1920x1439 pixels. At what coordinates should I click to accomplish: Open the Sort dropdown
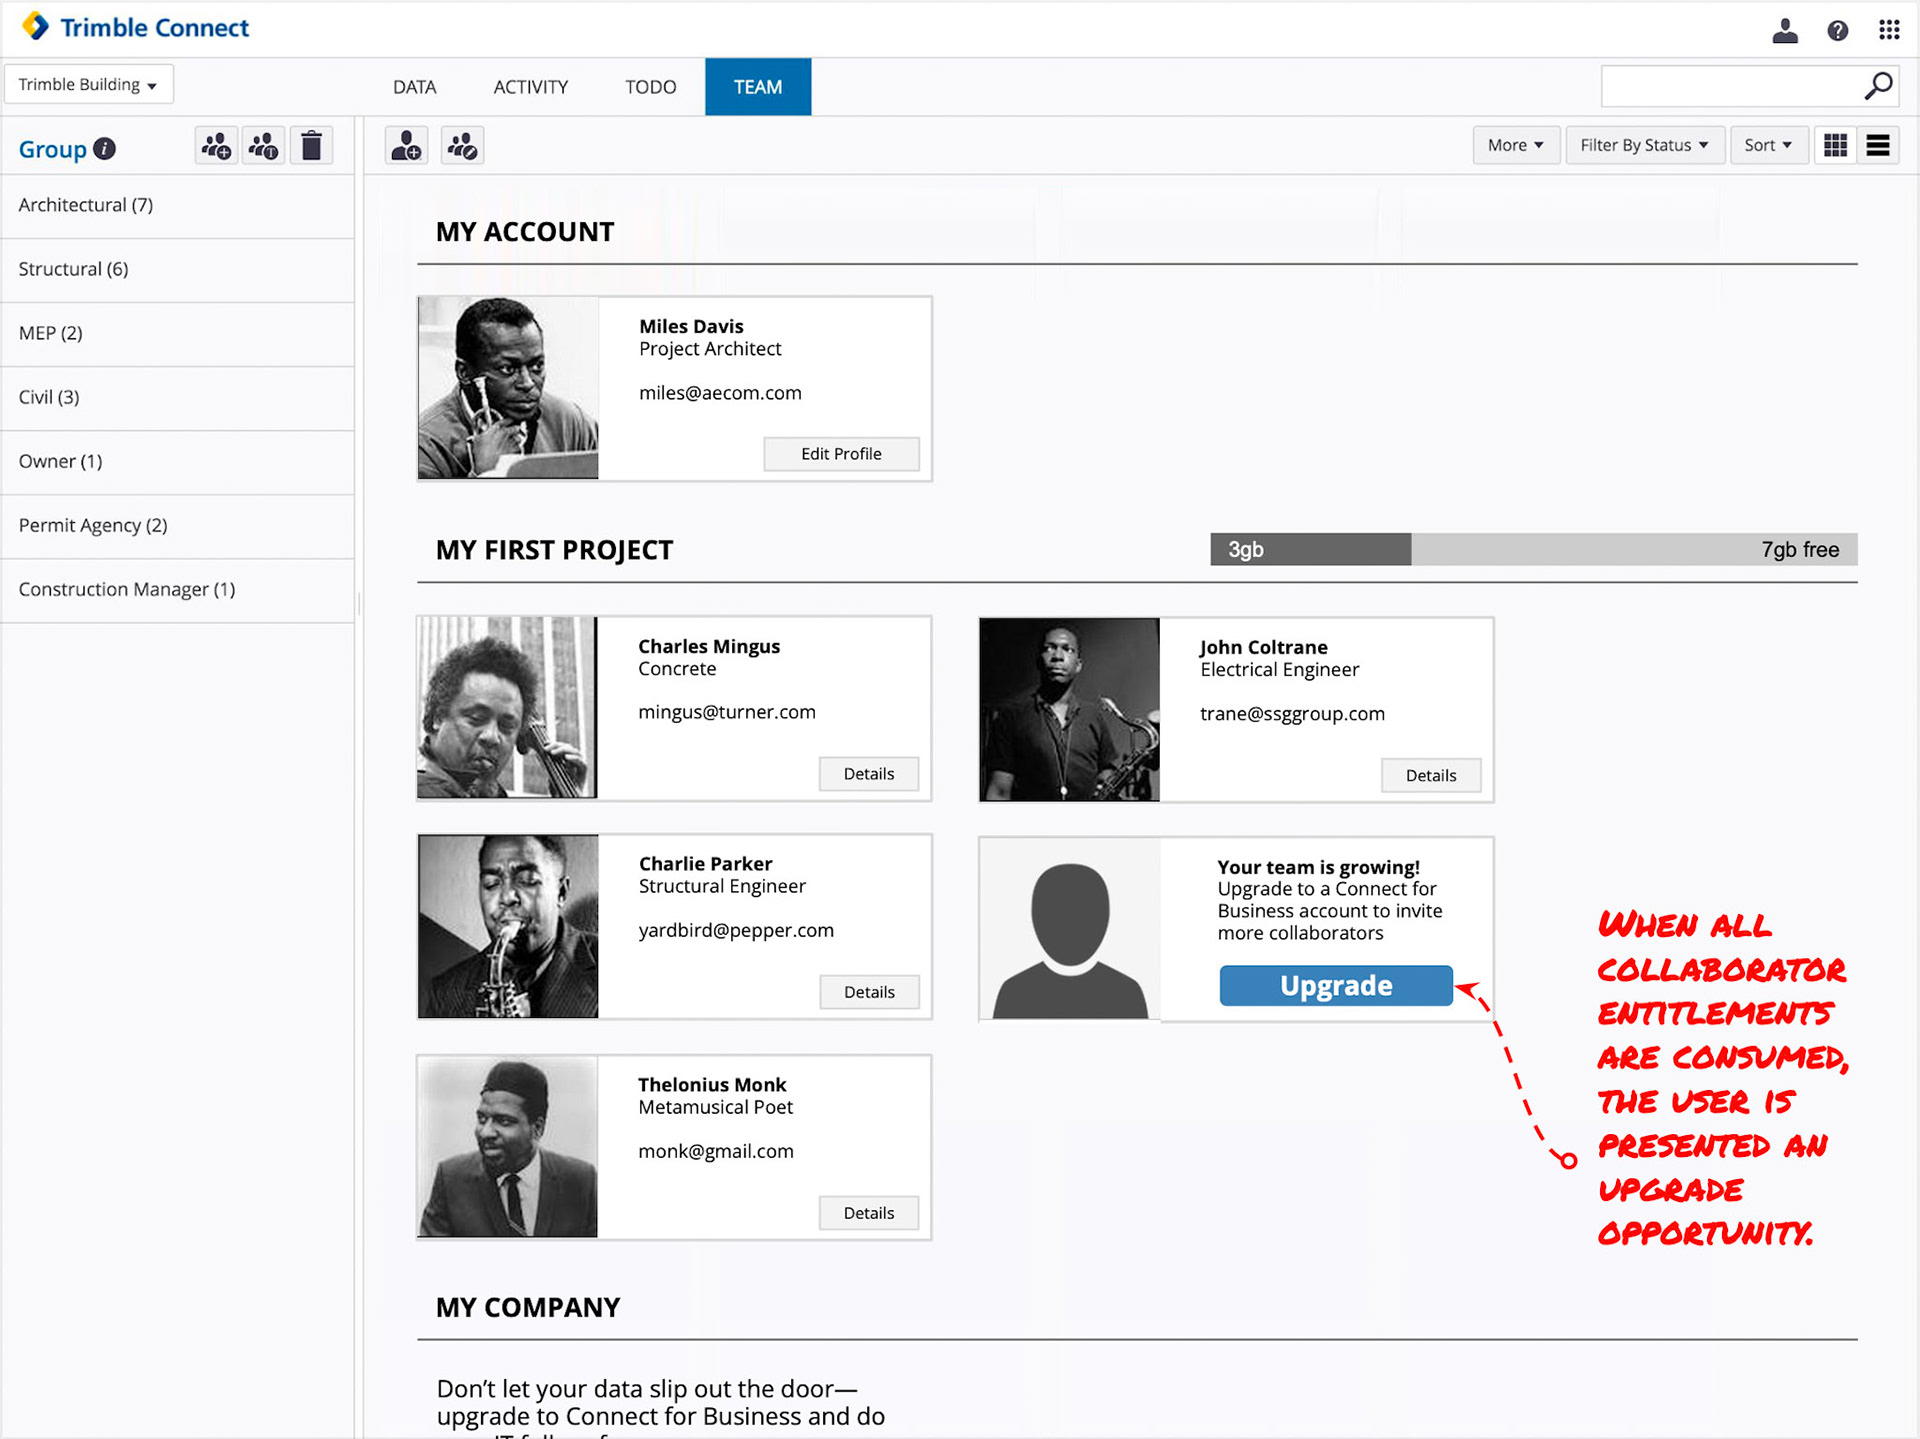click(x=1767, y=146)
